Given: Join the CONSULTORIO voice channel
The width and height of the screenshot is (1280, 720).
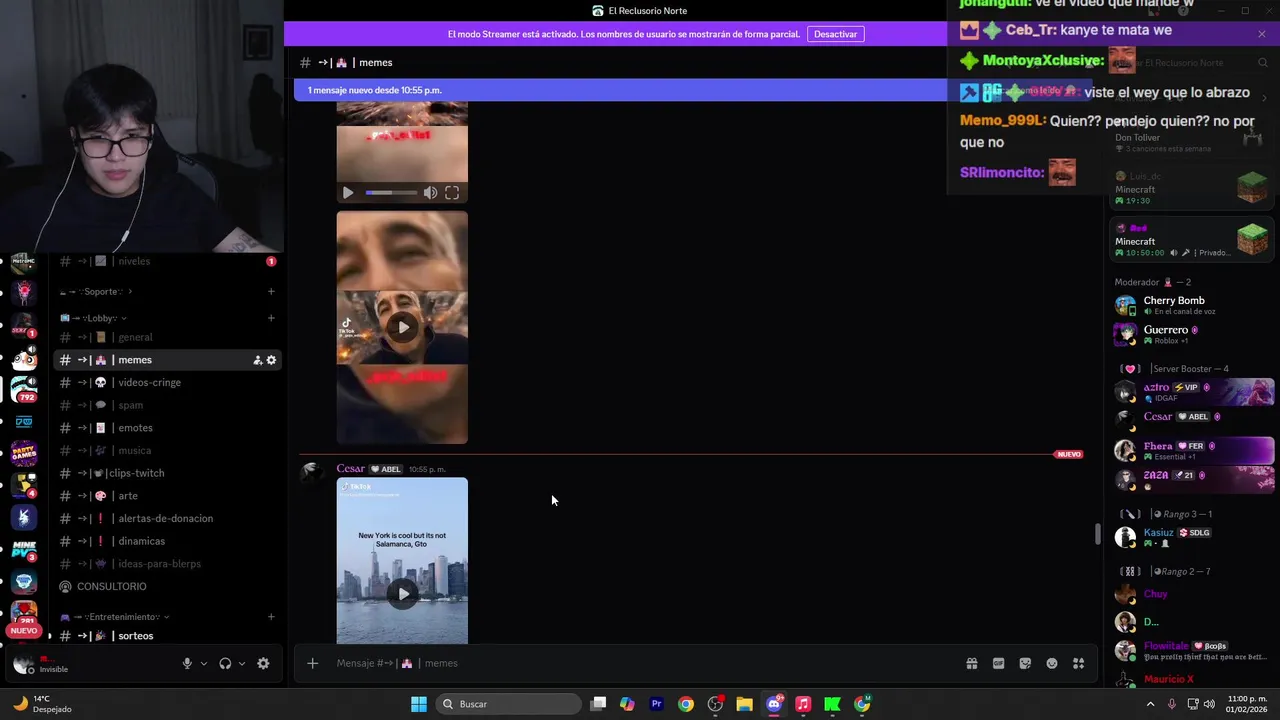Looking at the screenshot, I should (x=167, y=586).
